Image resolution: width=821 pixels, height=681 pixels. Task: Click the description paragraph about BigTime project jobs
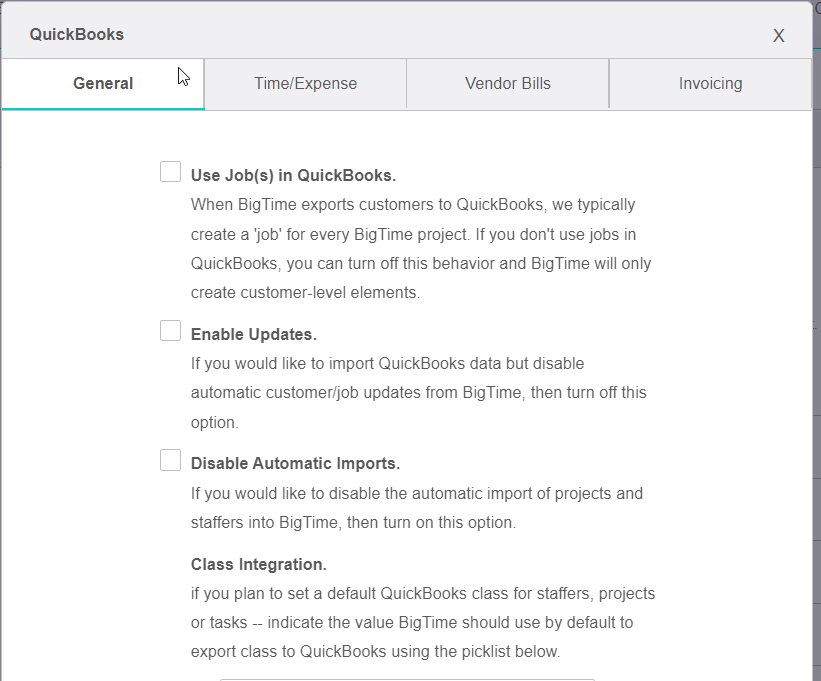[x=420, y=249]
